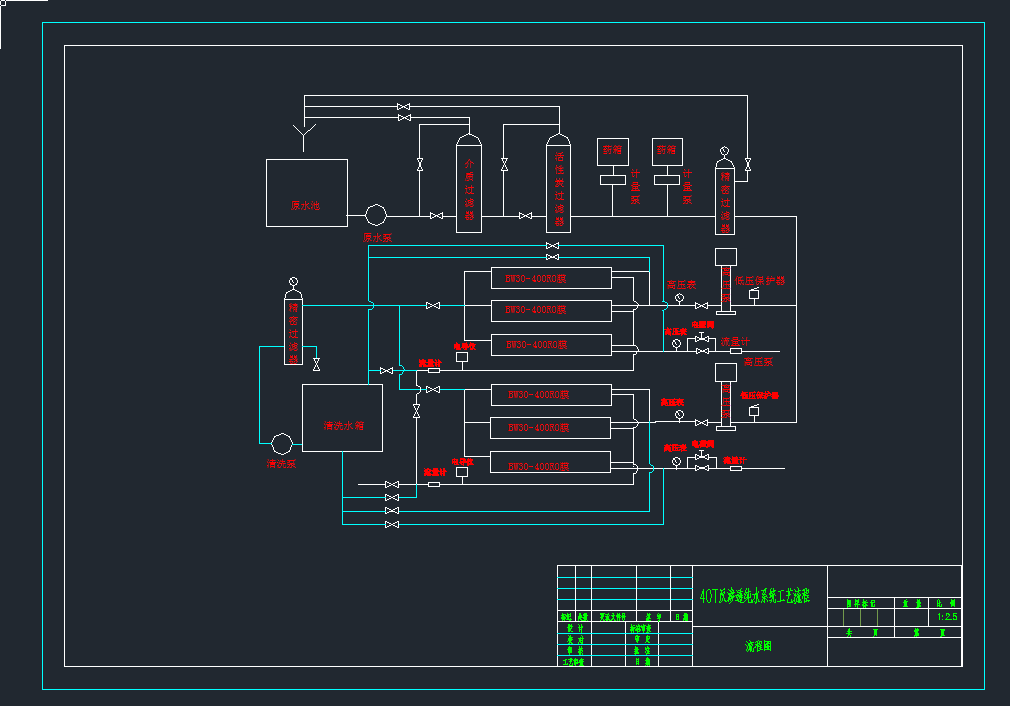Select the 清洗泵 pump circle symbol
This screenshot has width=1010, height=706.
tap(281, 444)
